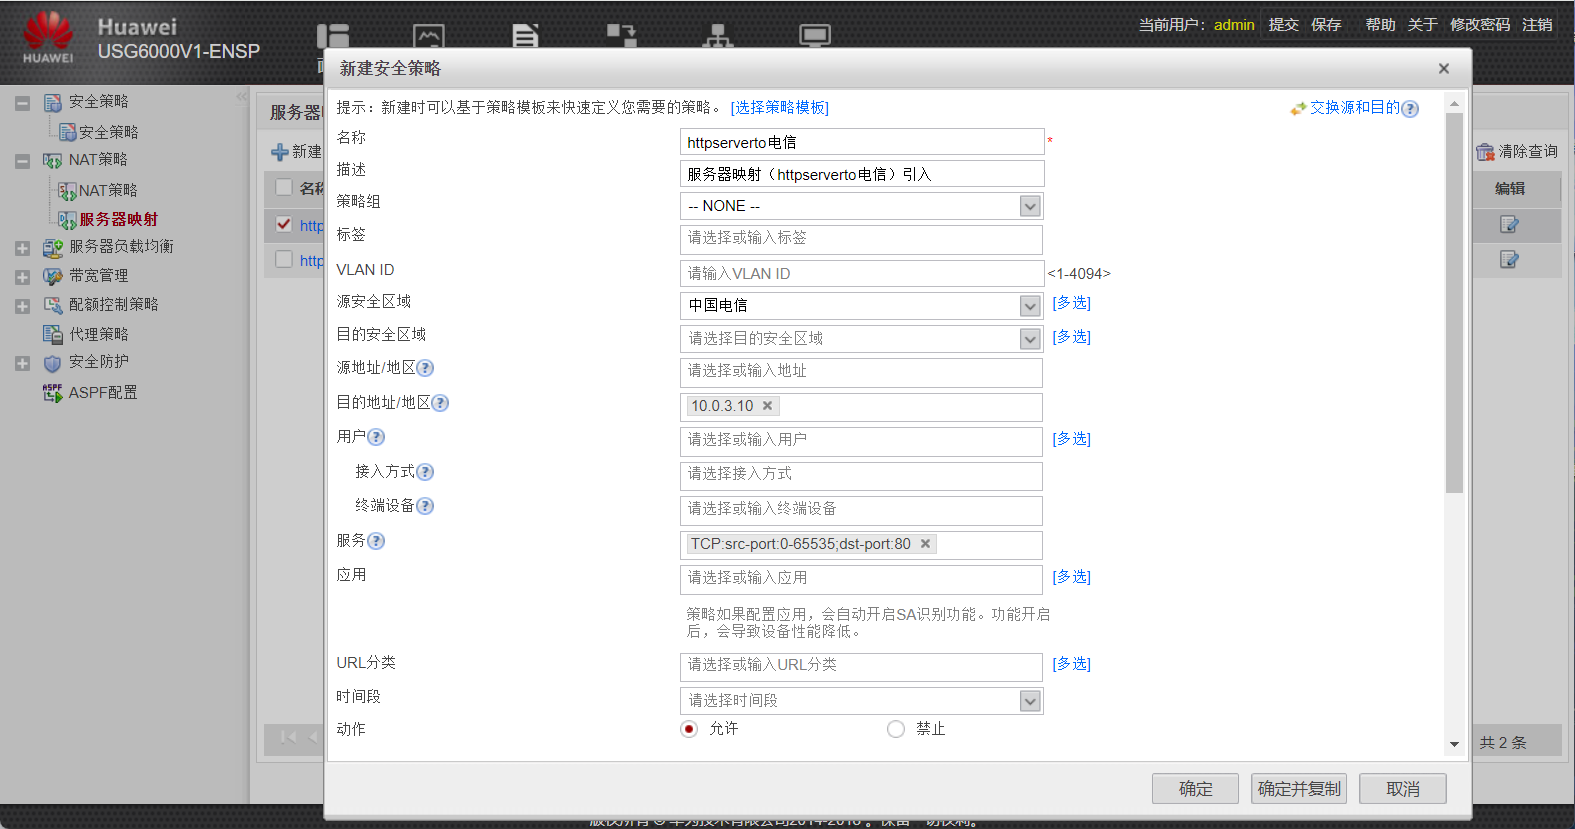This screenshot has width=1575, height=829.
Task: Click the 安全防护 shield icon in sidebar
Action: tap(53, 363)
